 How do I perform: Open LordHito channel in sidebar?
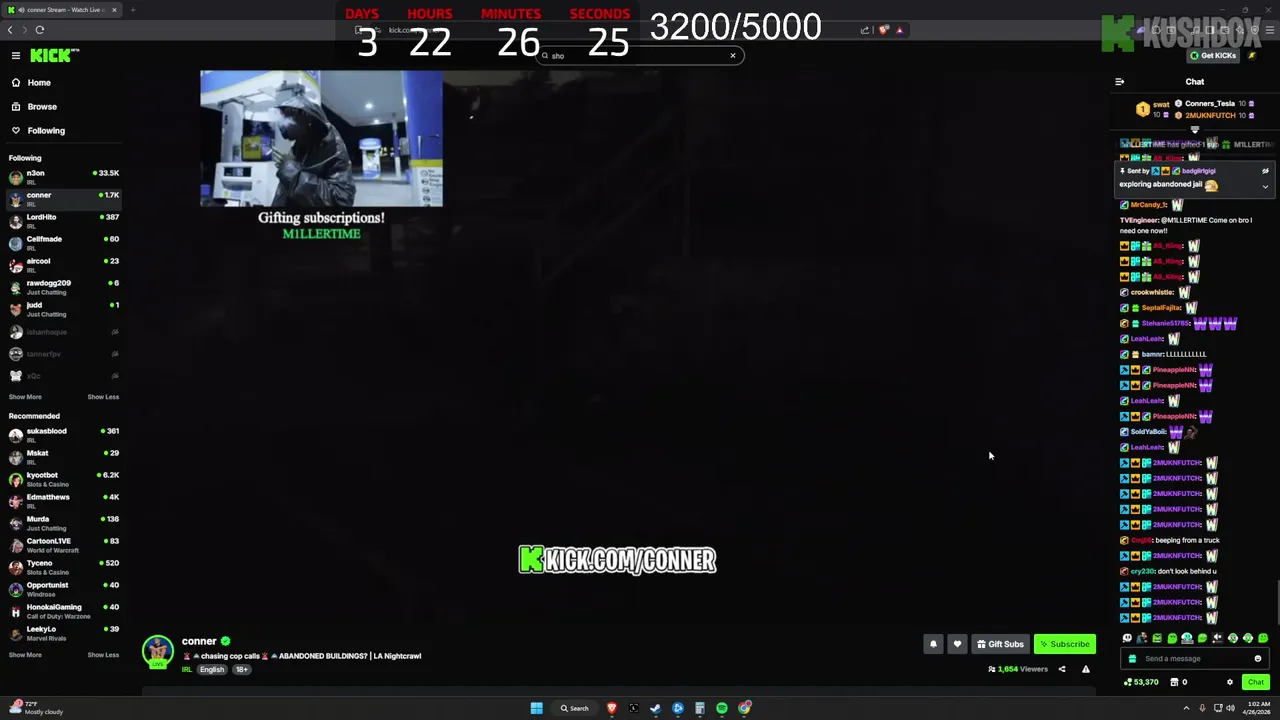(64, 220)
